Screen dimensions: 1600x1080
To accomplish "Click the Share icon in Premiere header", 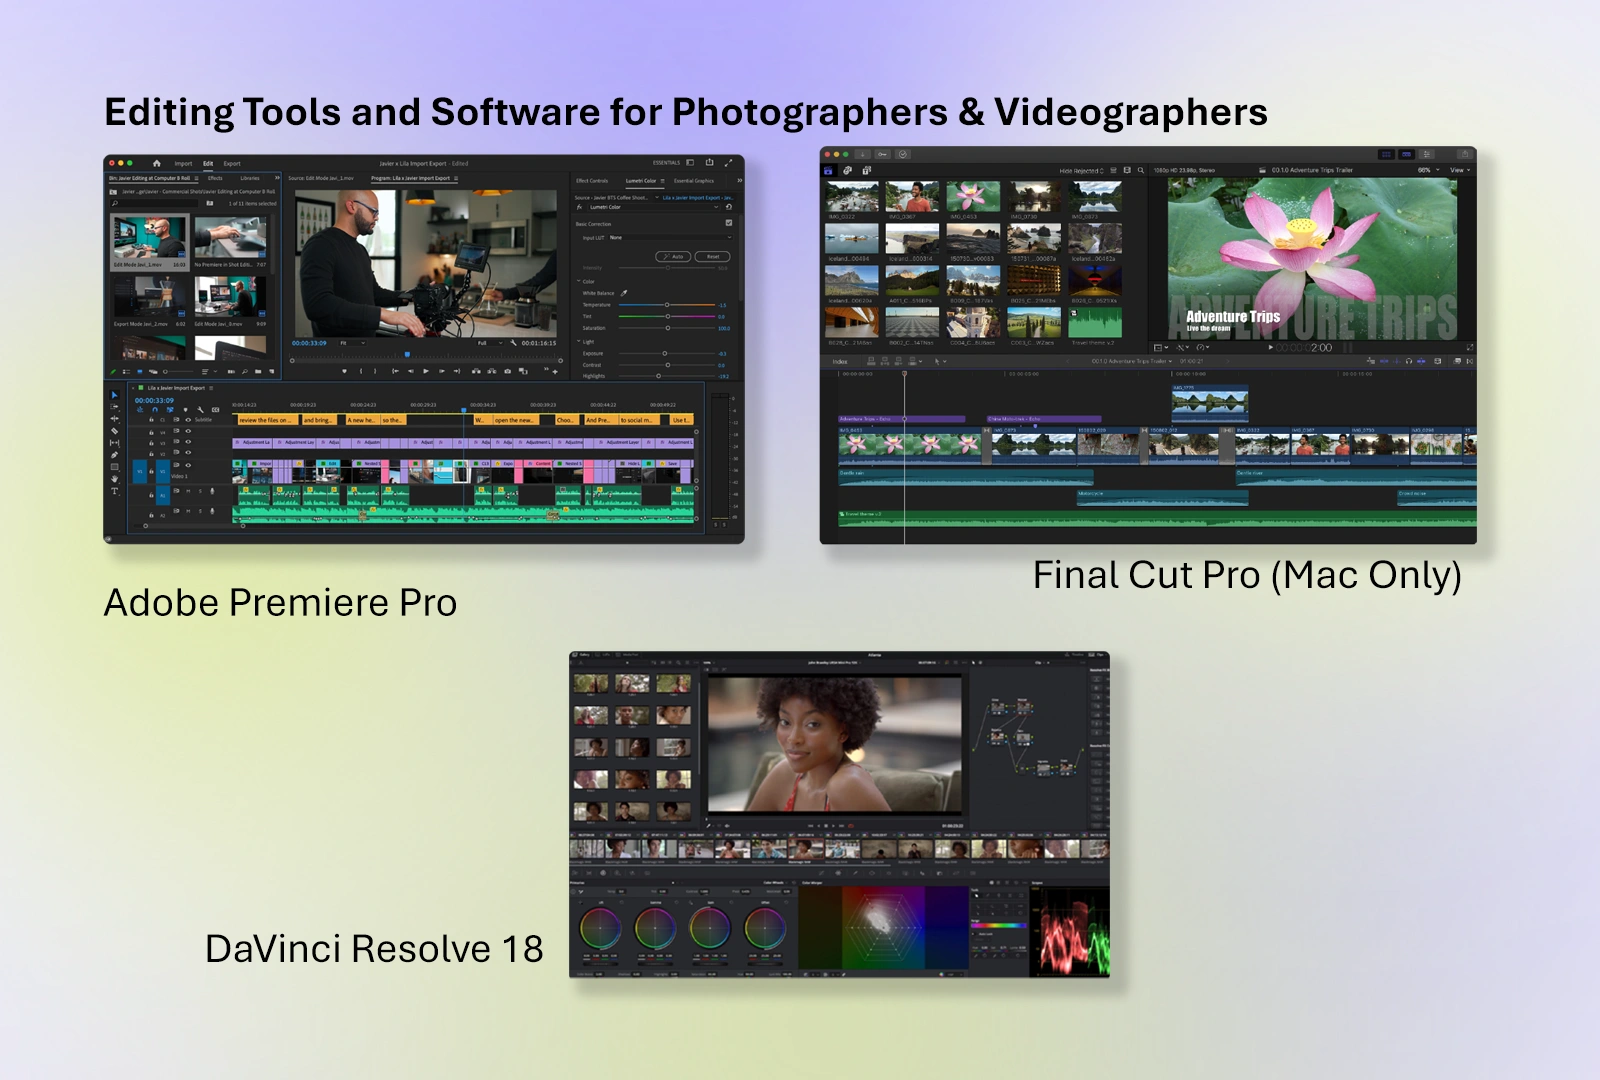I will pos(709,162).
